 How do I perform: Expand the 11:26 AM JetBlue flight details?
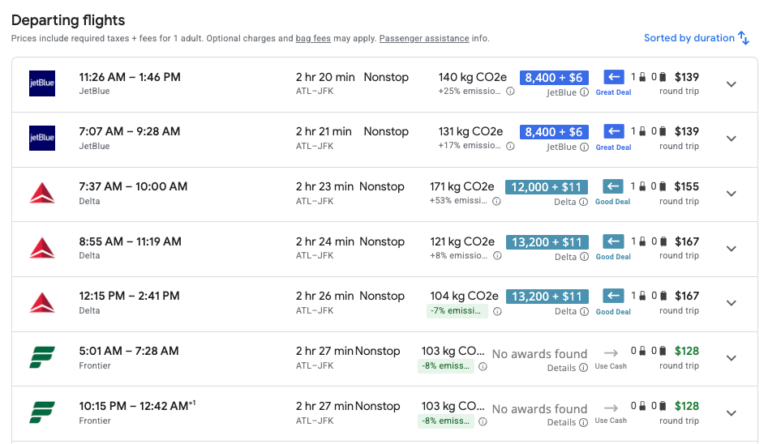tap(731, 84)
